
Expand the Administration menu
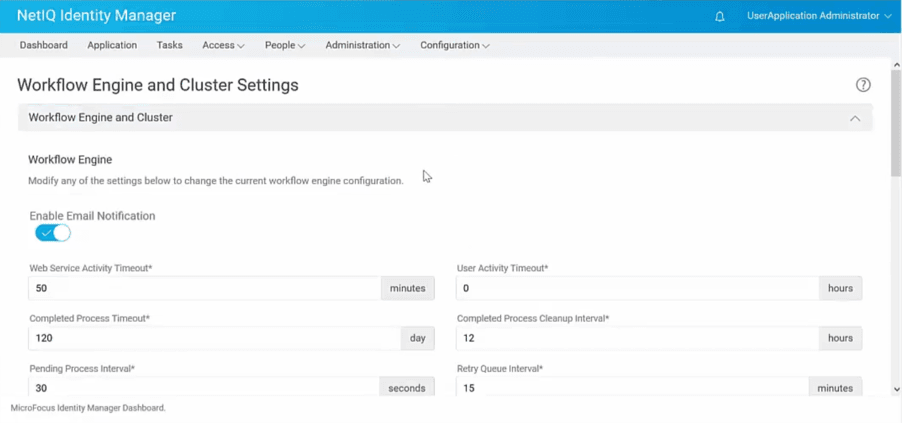362,45
